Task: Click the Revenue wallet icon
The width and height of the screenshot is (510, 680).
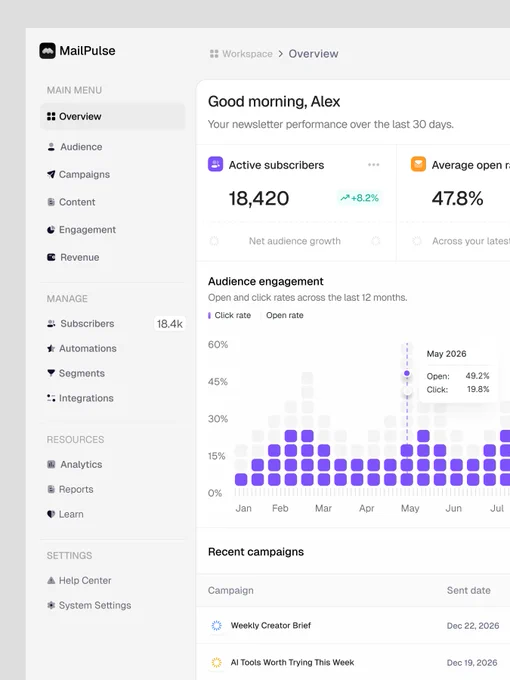Action: point(51,257)
